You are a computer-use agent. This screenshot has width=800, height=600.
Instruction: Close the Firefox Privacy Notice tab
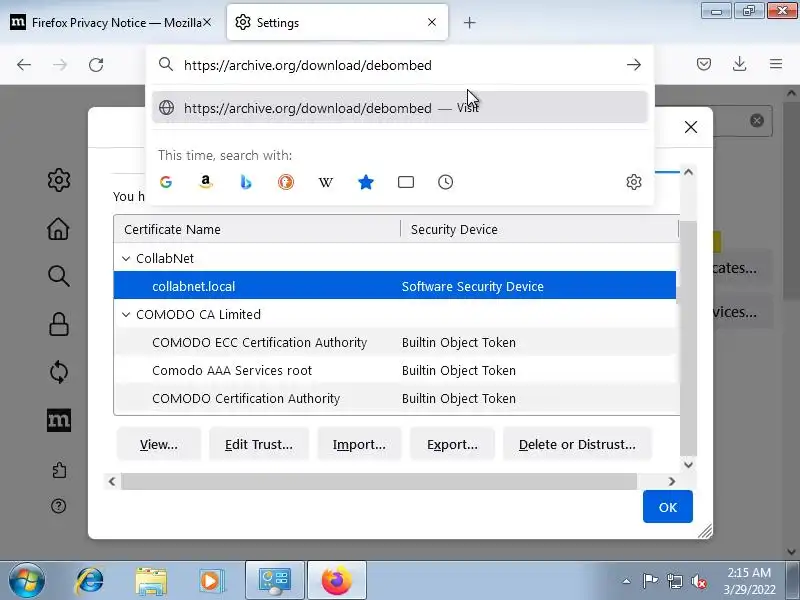tap(207, 22)
